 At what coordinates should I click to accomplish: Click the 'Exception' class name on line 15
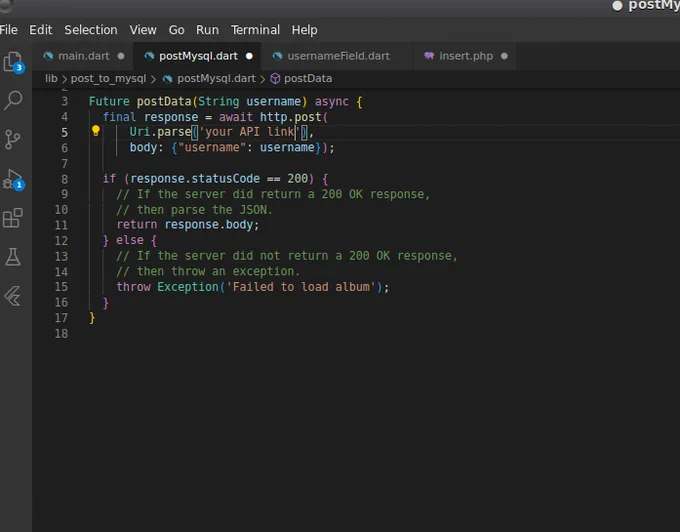[188, 287]
